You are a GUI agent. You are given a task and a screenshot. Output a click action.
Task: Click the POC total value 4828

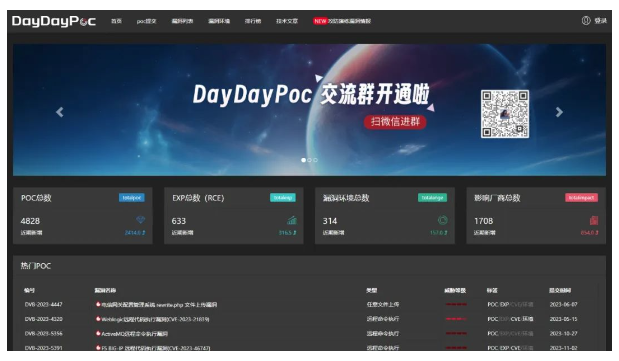pos(30,221)
